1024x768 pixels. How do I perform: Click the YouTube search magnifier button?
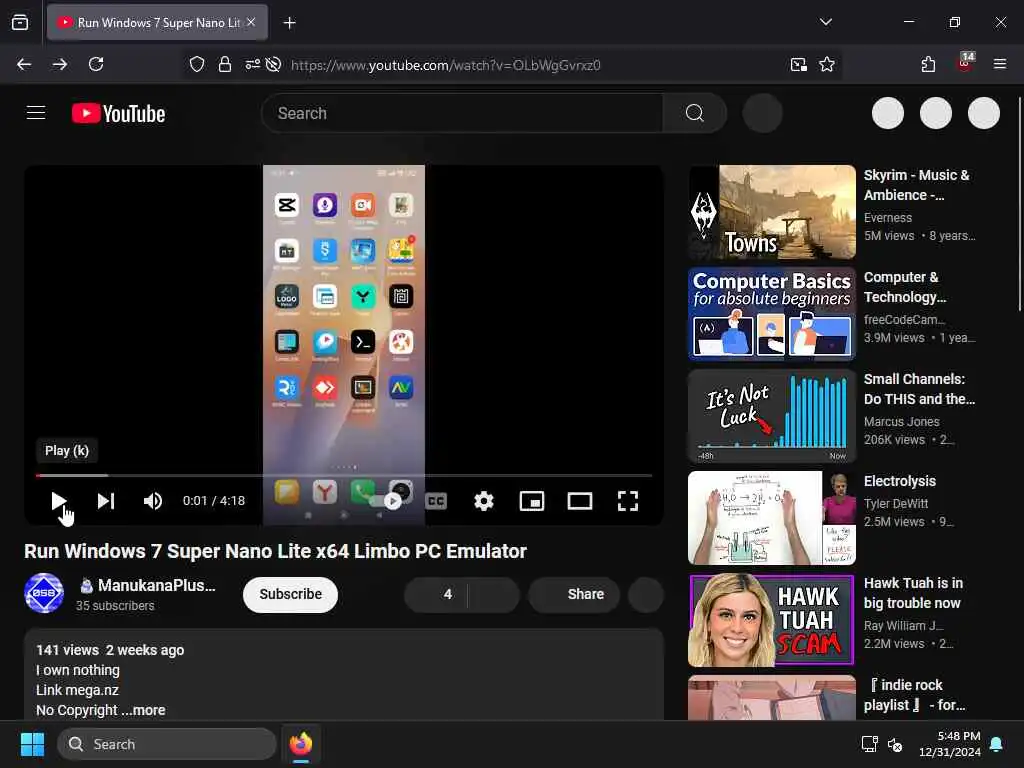(695, 113)
